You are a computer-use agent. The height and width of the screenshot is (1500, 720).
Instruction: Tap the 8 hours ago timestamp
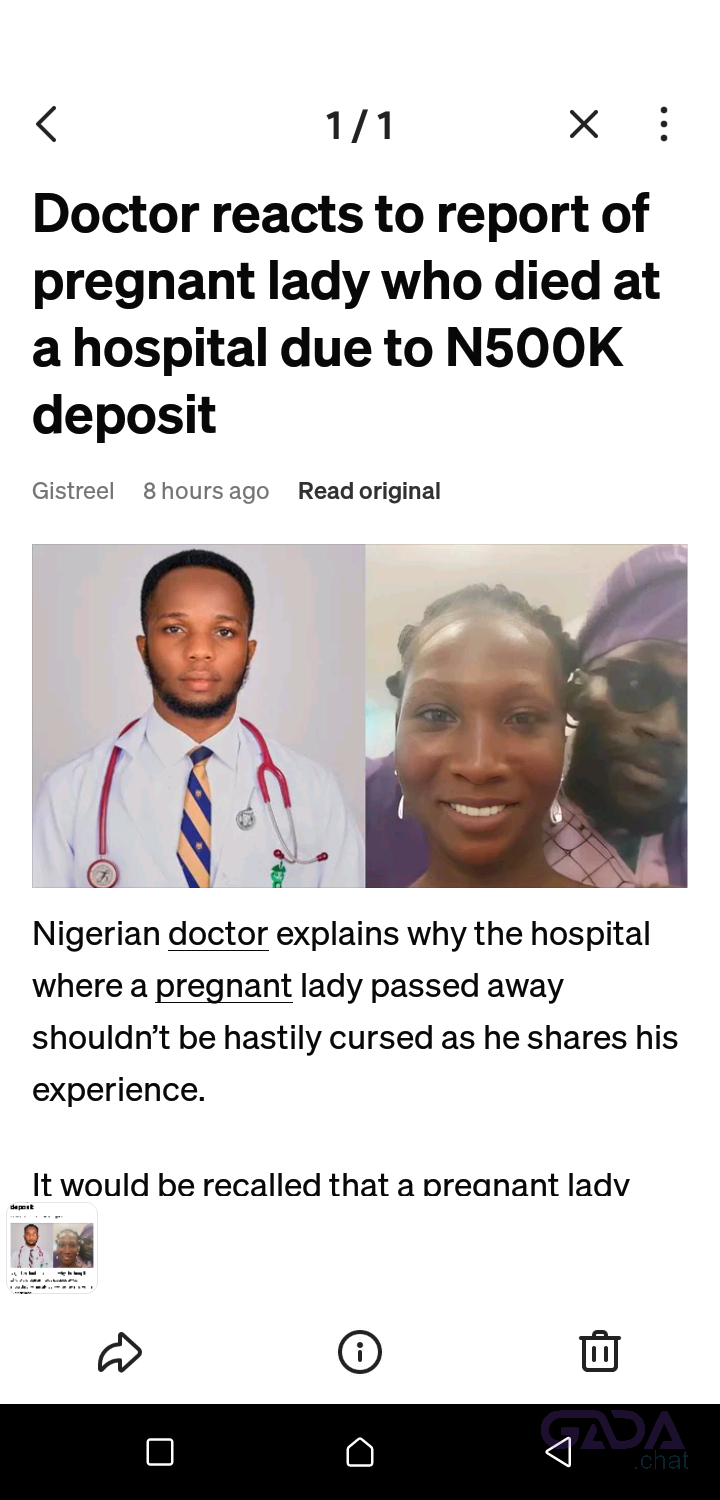[206, 491]
